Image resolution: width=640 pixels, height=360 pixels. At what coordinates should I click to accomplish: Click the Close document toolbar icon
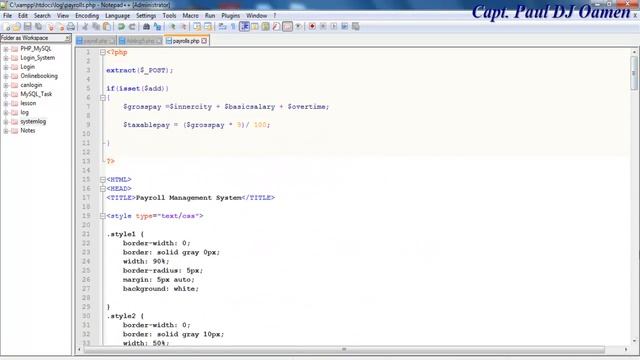coord(51,27)
